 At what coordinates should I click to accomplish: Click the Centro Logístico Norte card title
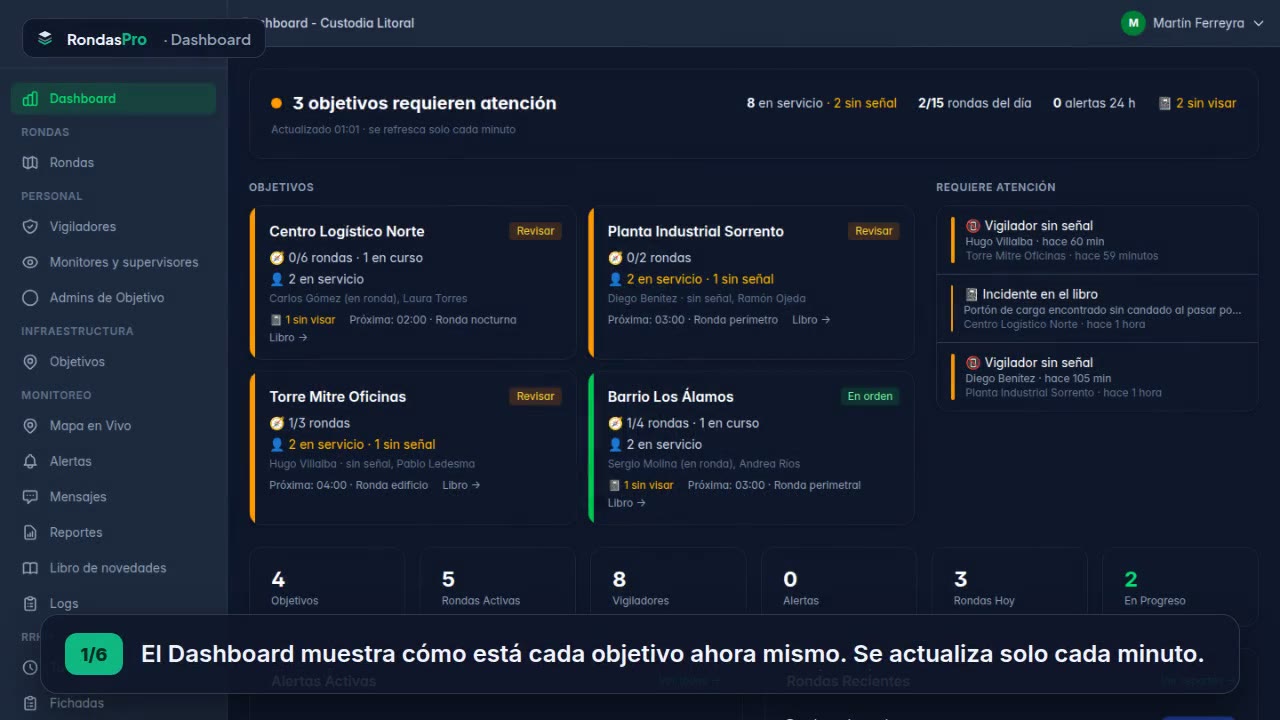point(347,231)
